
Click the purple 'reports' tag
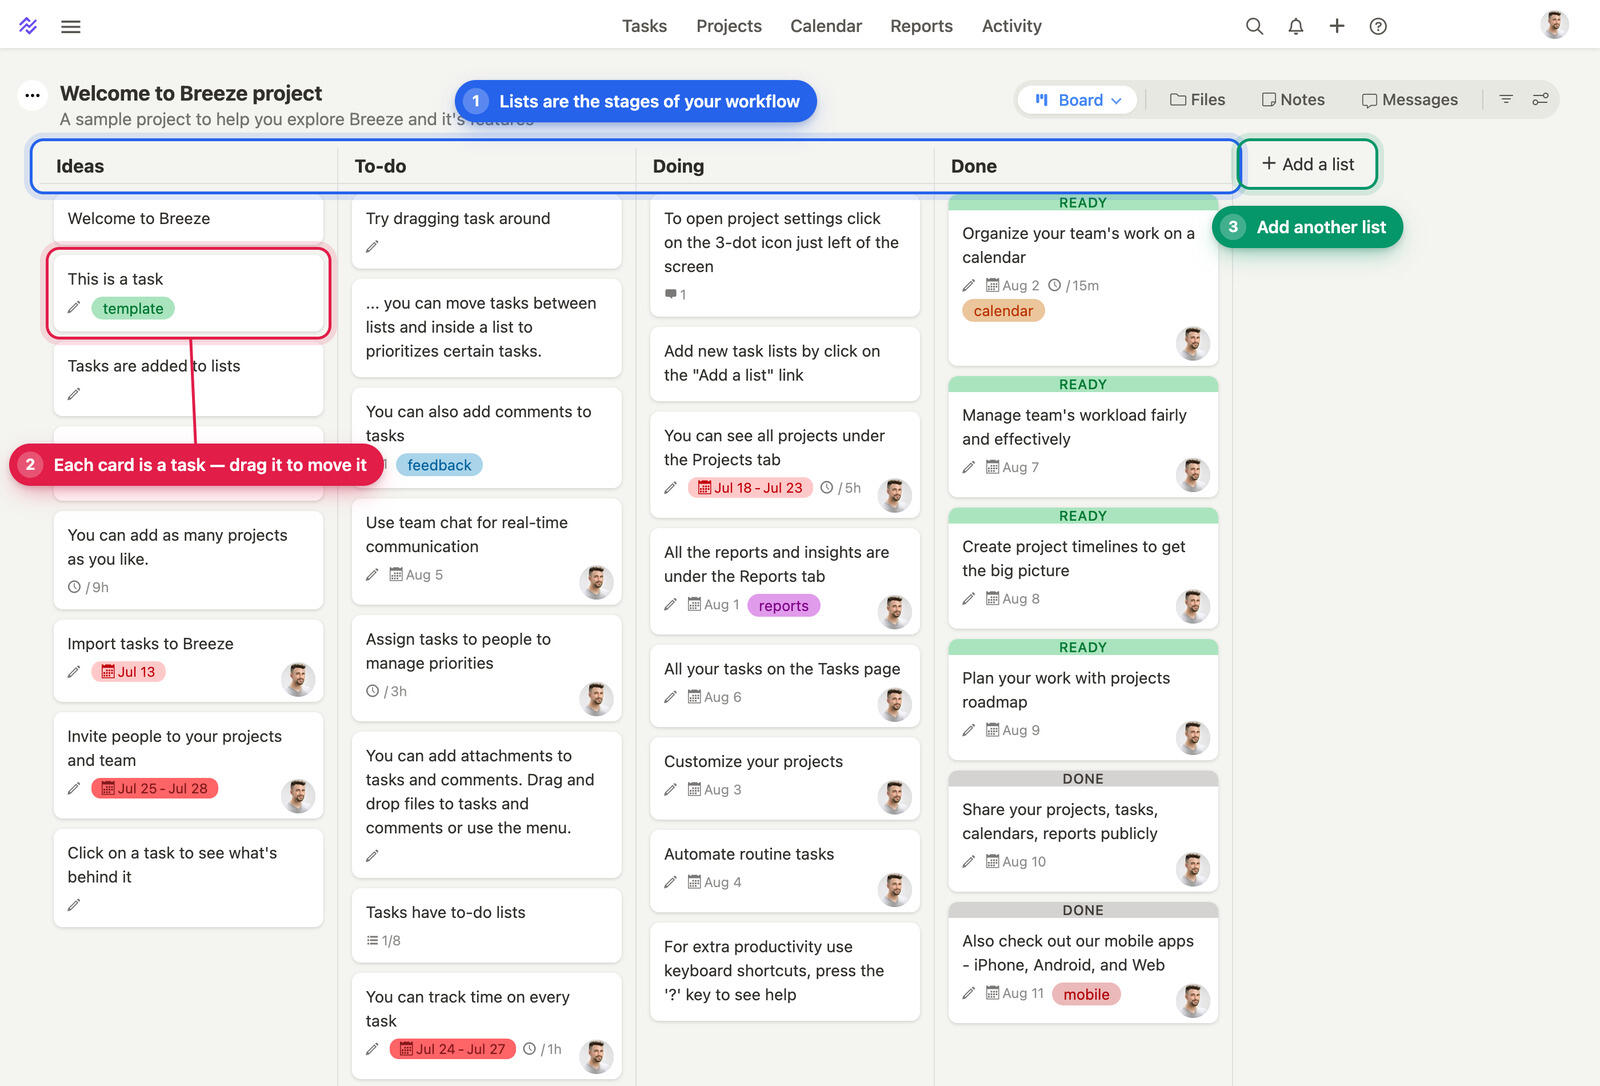[783, 606]
